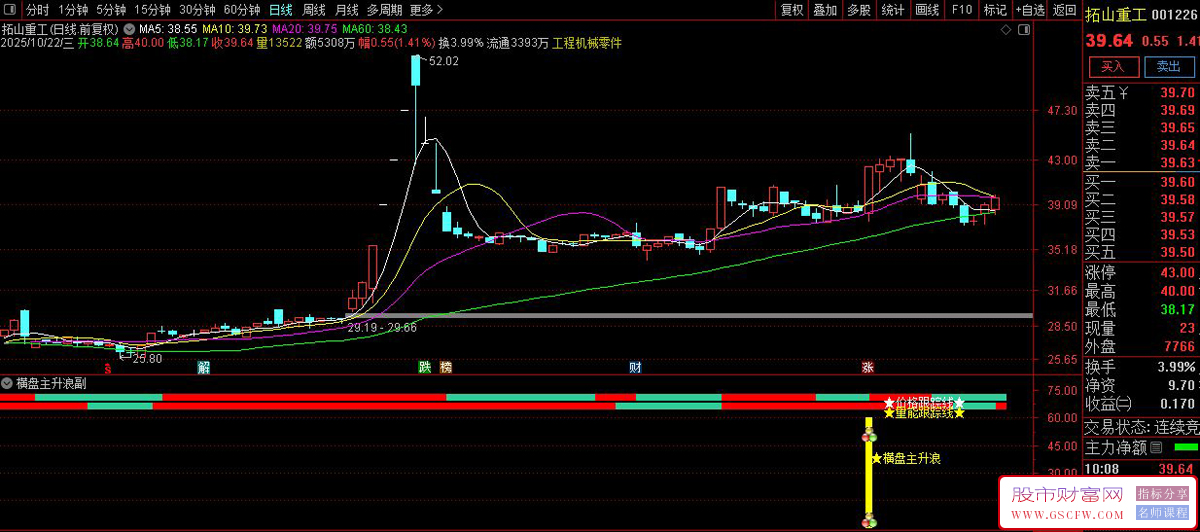The height and width of the screenshot is (532, 1200).
Task: Switch to 5分钟 period
Action: pos(111,10)
